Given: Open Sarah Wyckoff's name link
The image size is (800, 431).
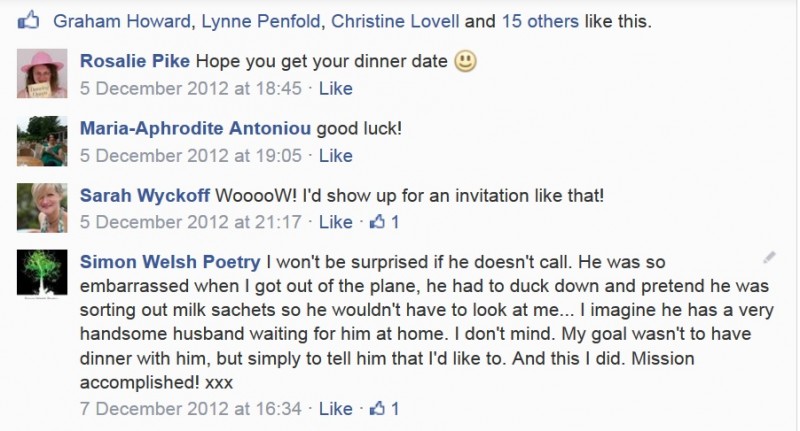Looking at the screenshot, I should tap(145, 195).
